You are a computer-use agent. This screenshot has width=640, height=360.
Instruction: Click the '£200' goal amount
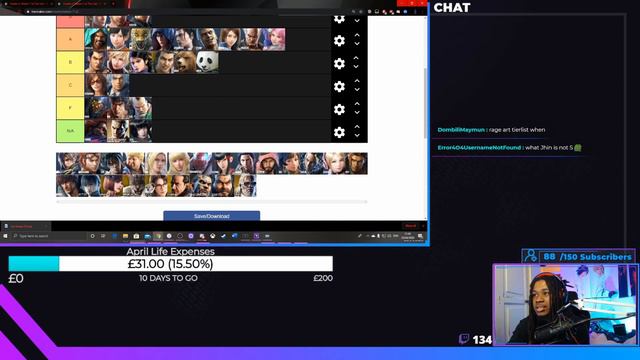pos(323,278)
